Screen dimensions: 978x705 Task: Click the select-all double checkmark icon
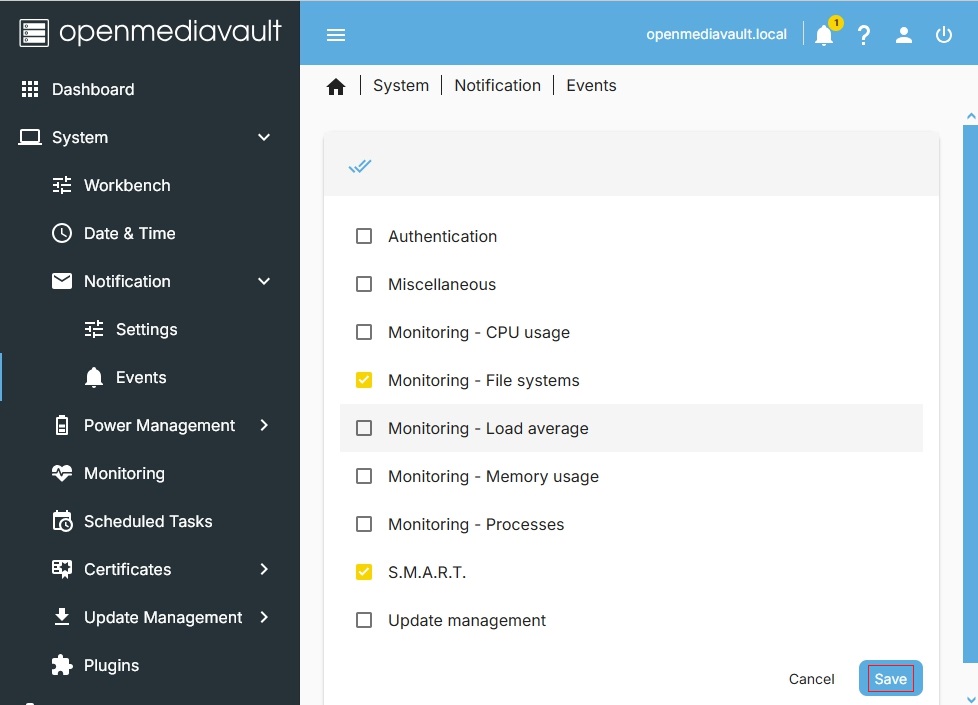tap(360, 166)
